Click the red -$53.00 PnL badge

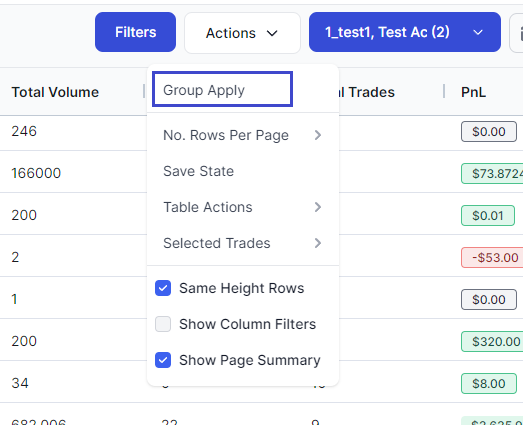coord(493,258)
